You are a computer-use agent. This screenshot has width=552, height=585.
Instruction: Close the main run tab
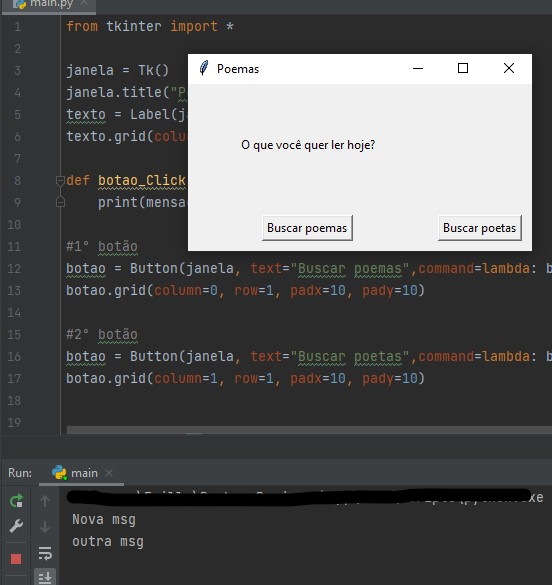(x=109, y=473)
